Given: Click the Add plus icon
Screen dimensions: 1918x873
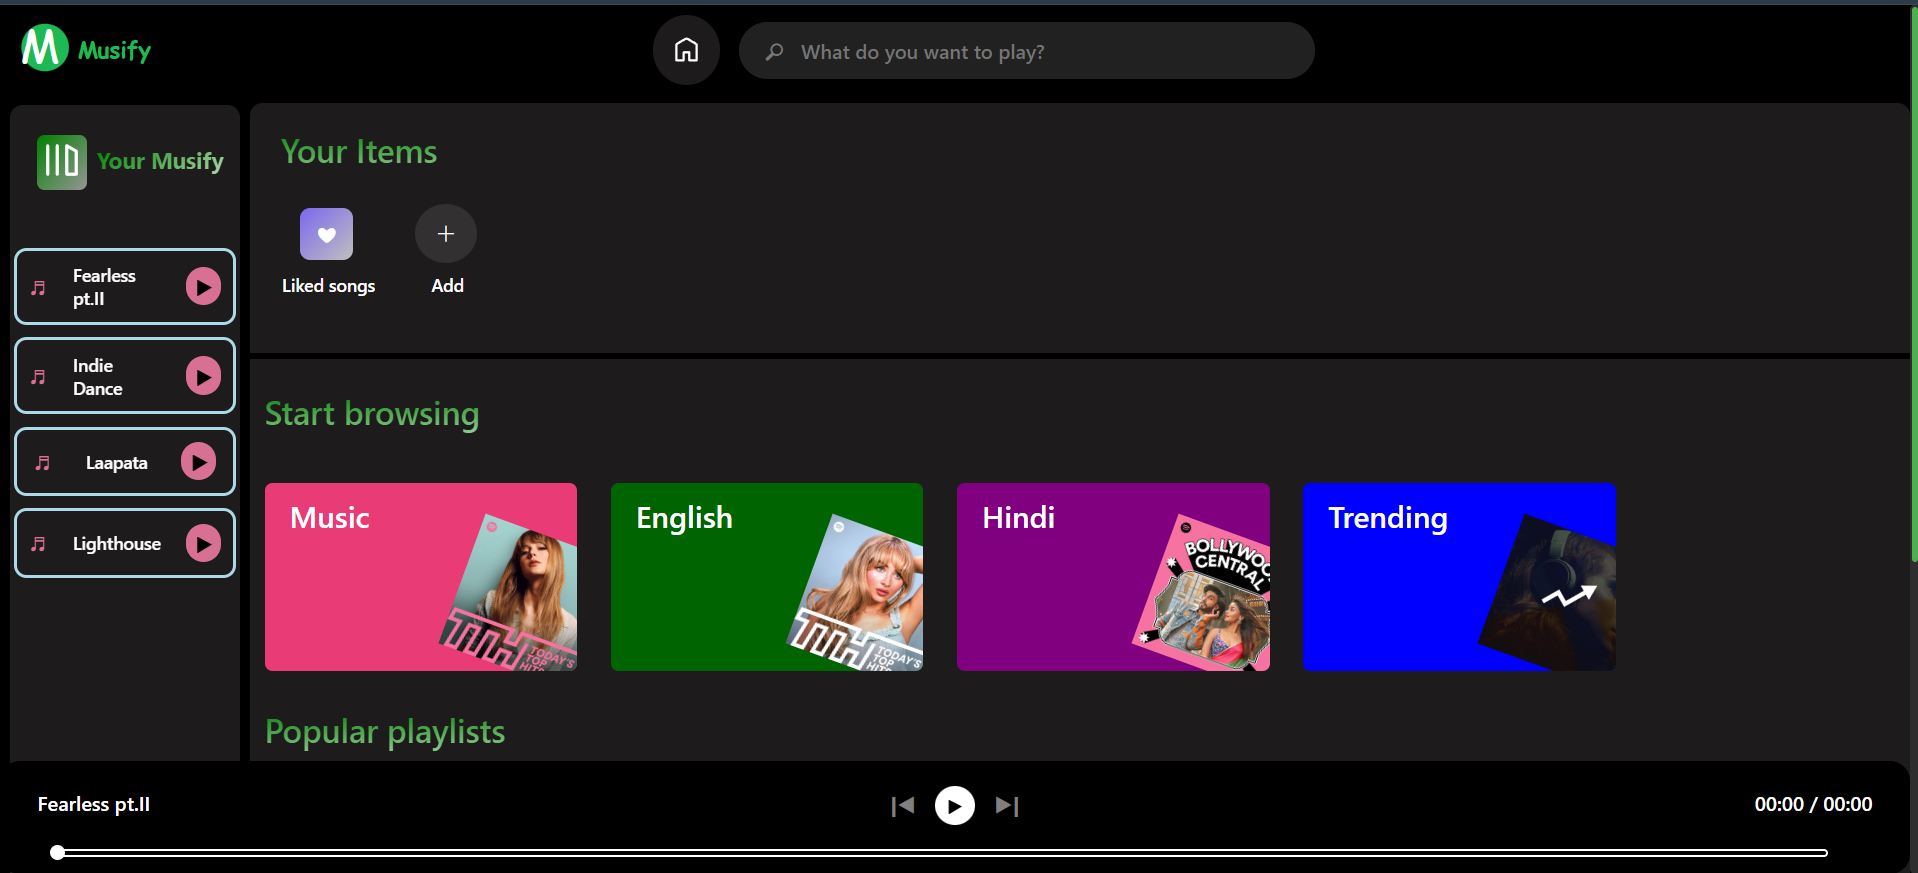Looking at the screenshot, I should pyautogui.click(x=446, y=234).
